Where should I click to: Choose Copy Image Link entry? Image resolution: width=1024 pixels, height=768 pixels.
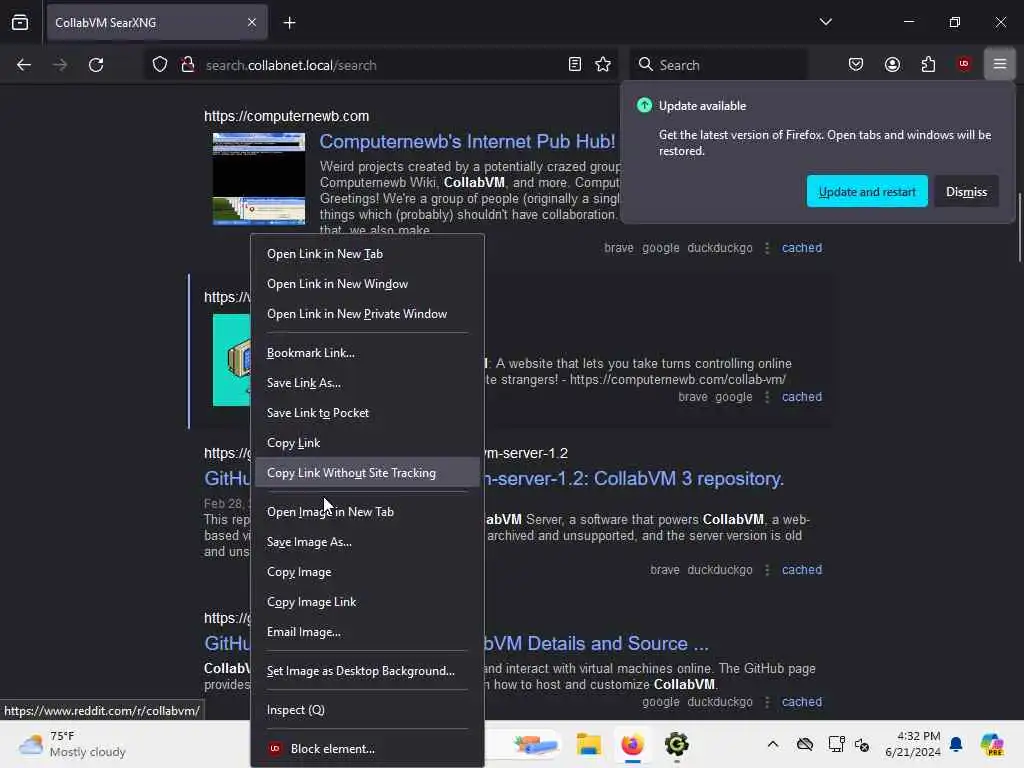click(x=368, y=602)
